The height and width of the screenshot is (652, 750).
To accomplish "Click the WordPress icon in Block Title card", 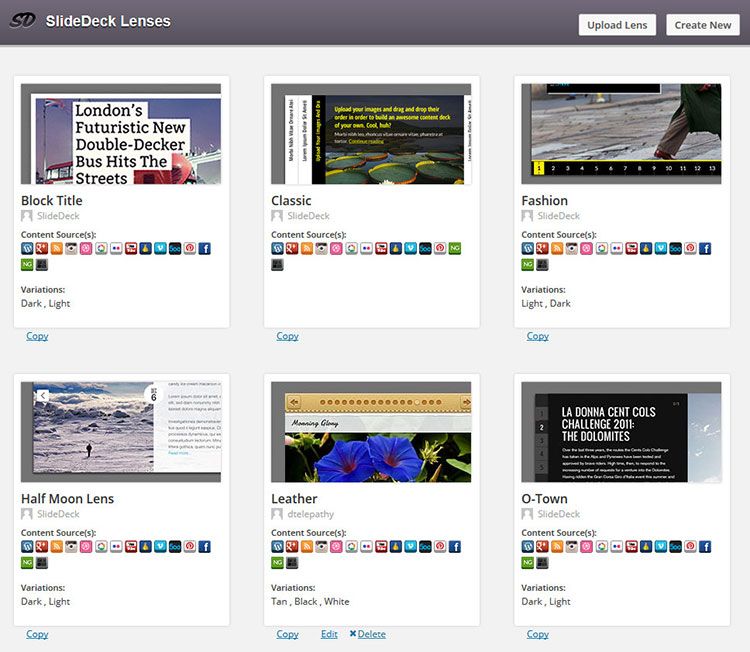I will tap(27, 248).
